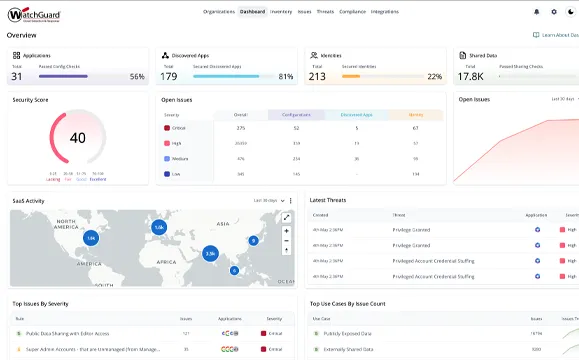Click the Shared Data total 17.8K
Viewport: 579px width, 360px height.
470,76
